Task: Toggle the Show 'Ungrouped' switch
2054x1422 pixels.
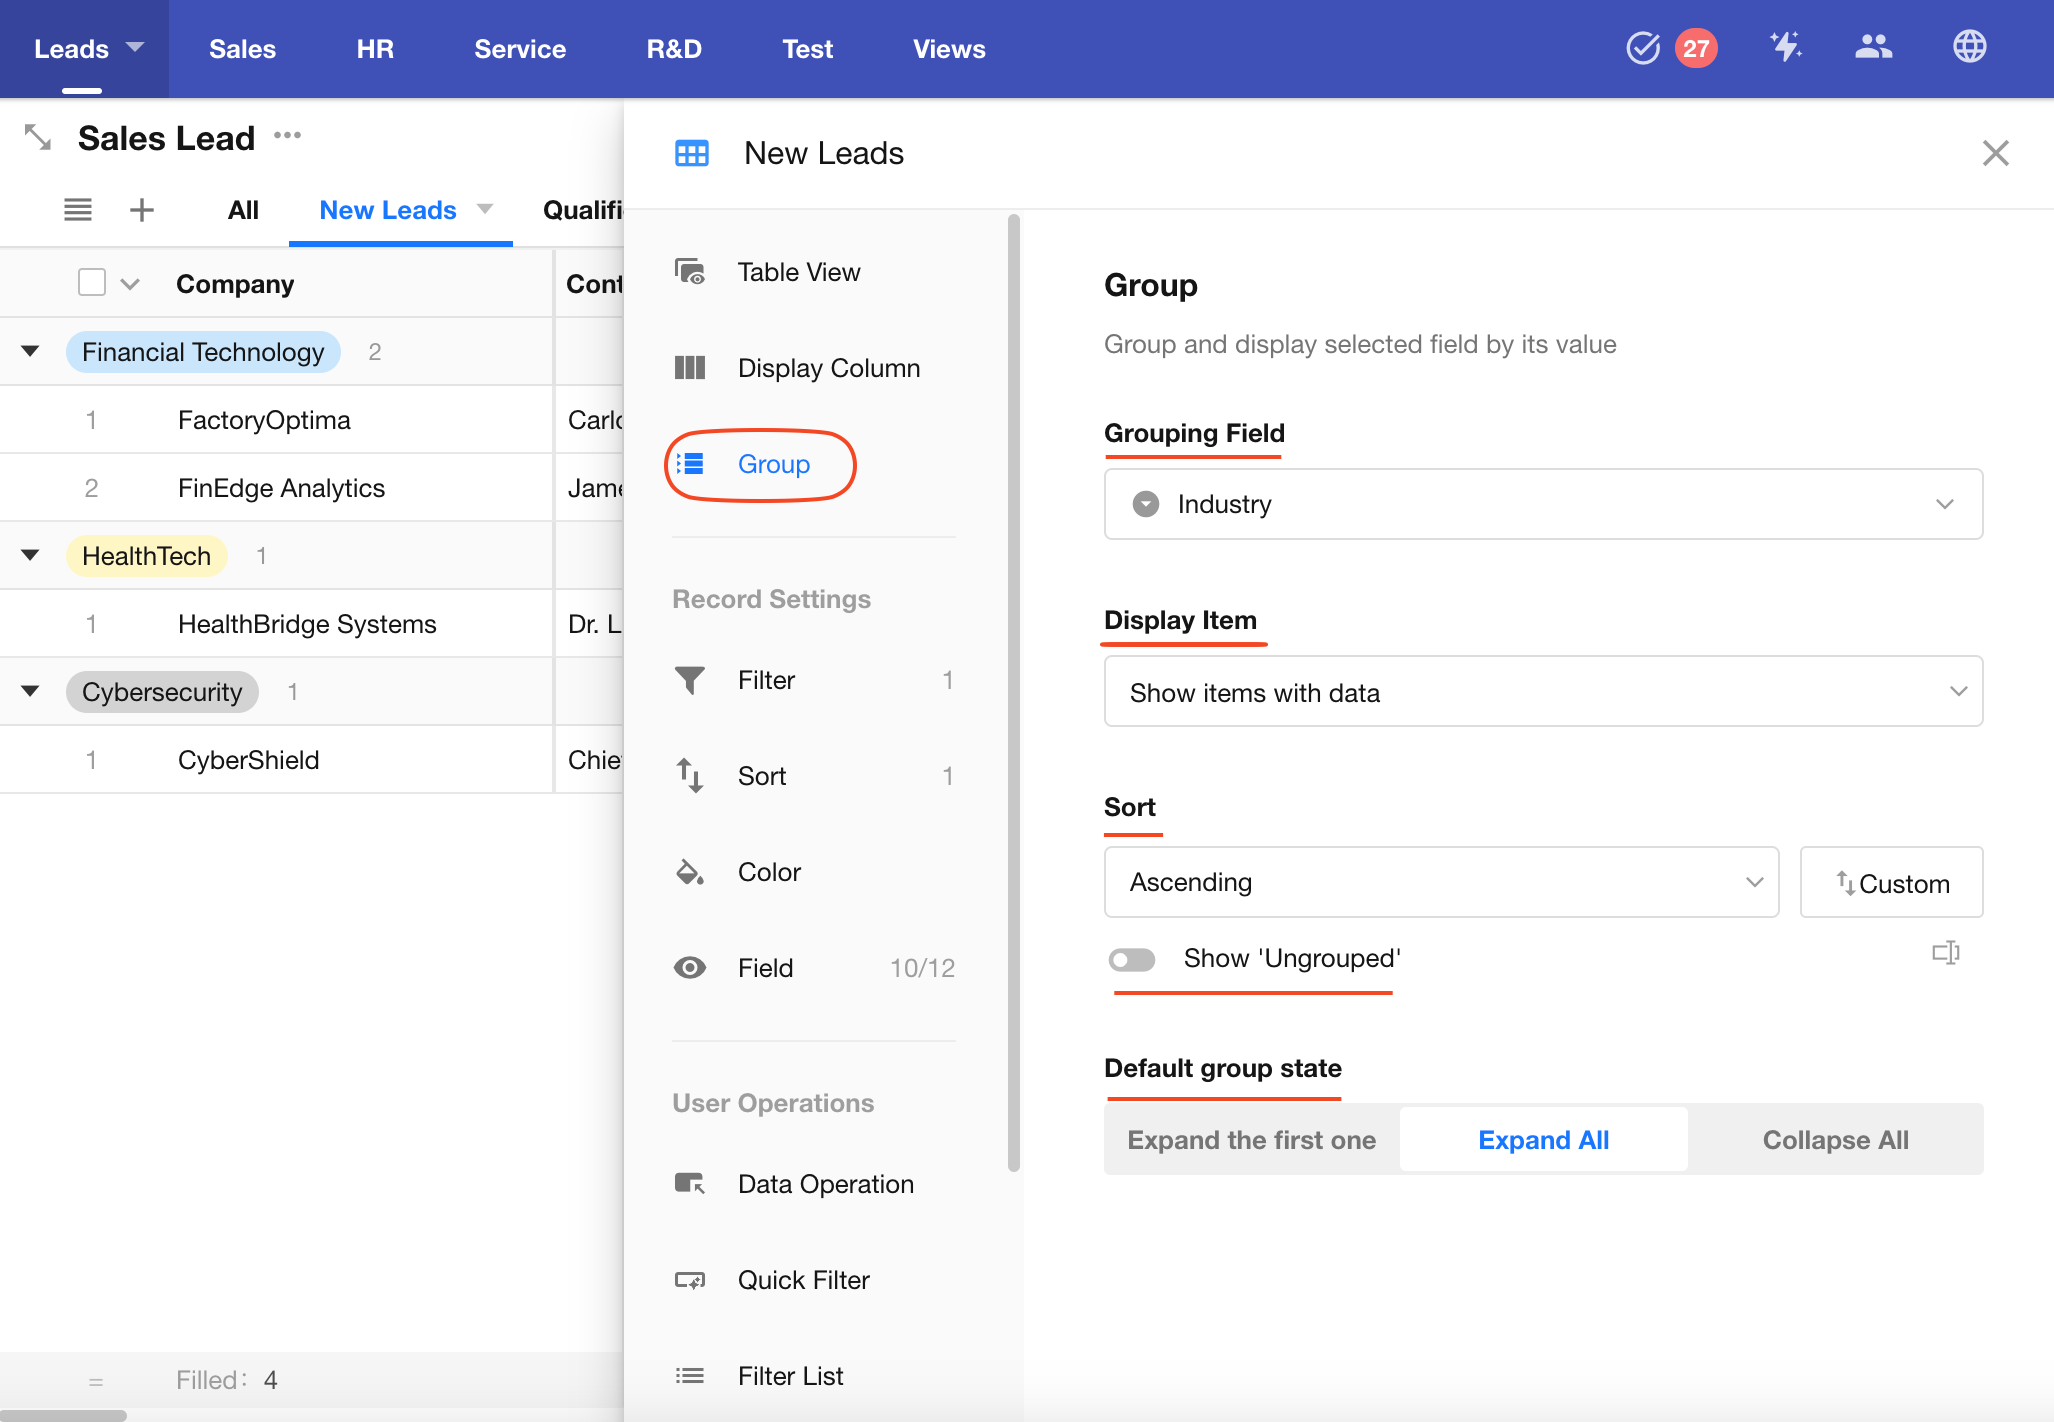Action: tap(1132, 959)
